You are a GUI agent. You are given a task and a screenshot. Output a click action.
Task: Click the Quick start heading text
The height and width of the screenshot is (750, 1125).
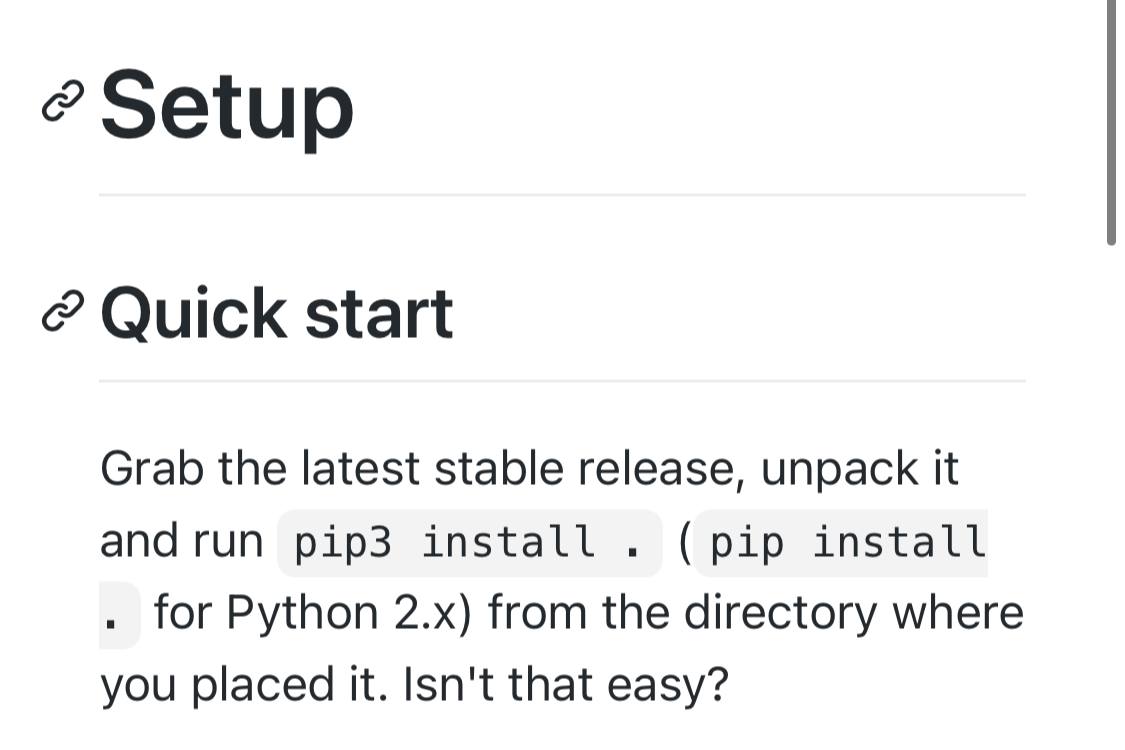click(x=277, y=313)
